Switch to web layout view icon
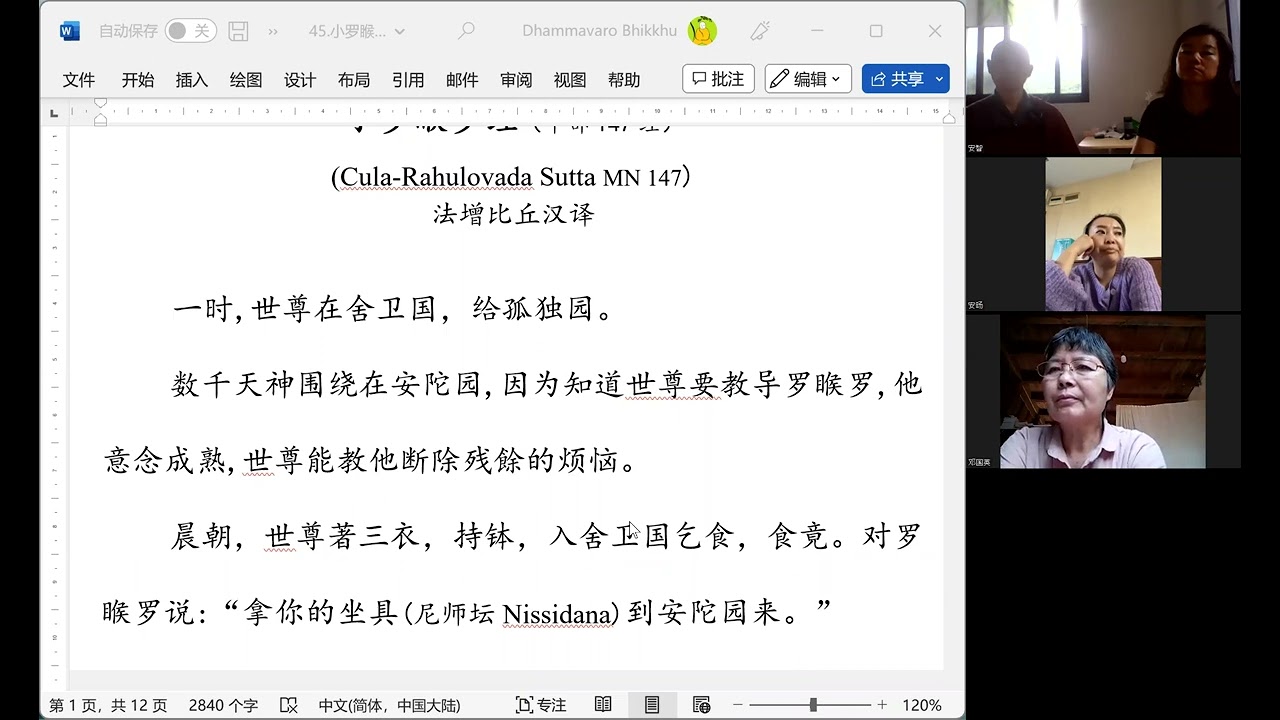Screen dimensions: 1280x720 point(702,705)
